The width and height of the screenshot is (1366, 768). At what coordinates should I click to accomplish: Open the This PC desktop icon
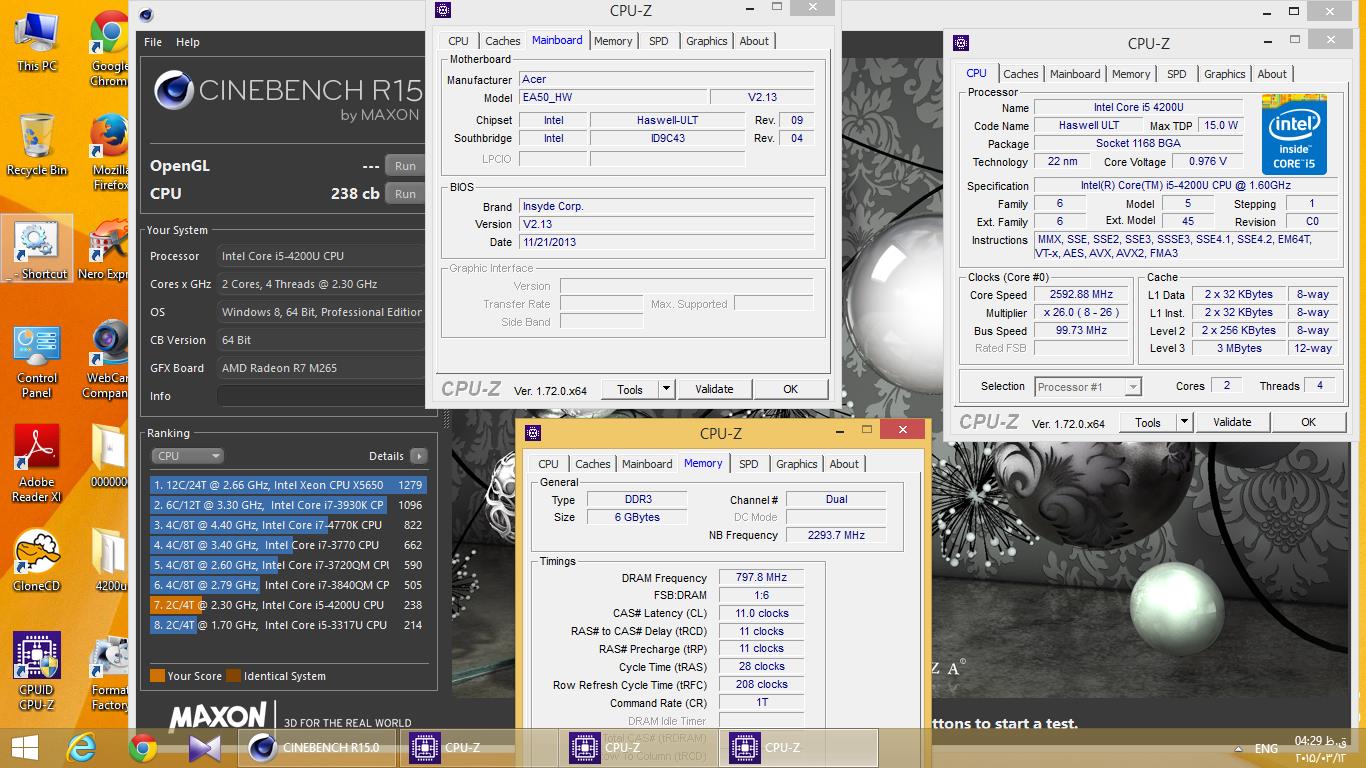pos(37,42)
